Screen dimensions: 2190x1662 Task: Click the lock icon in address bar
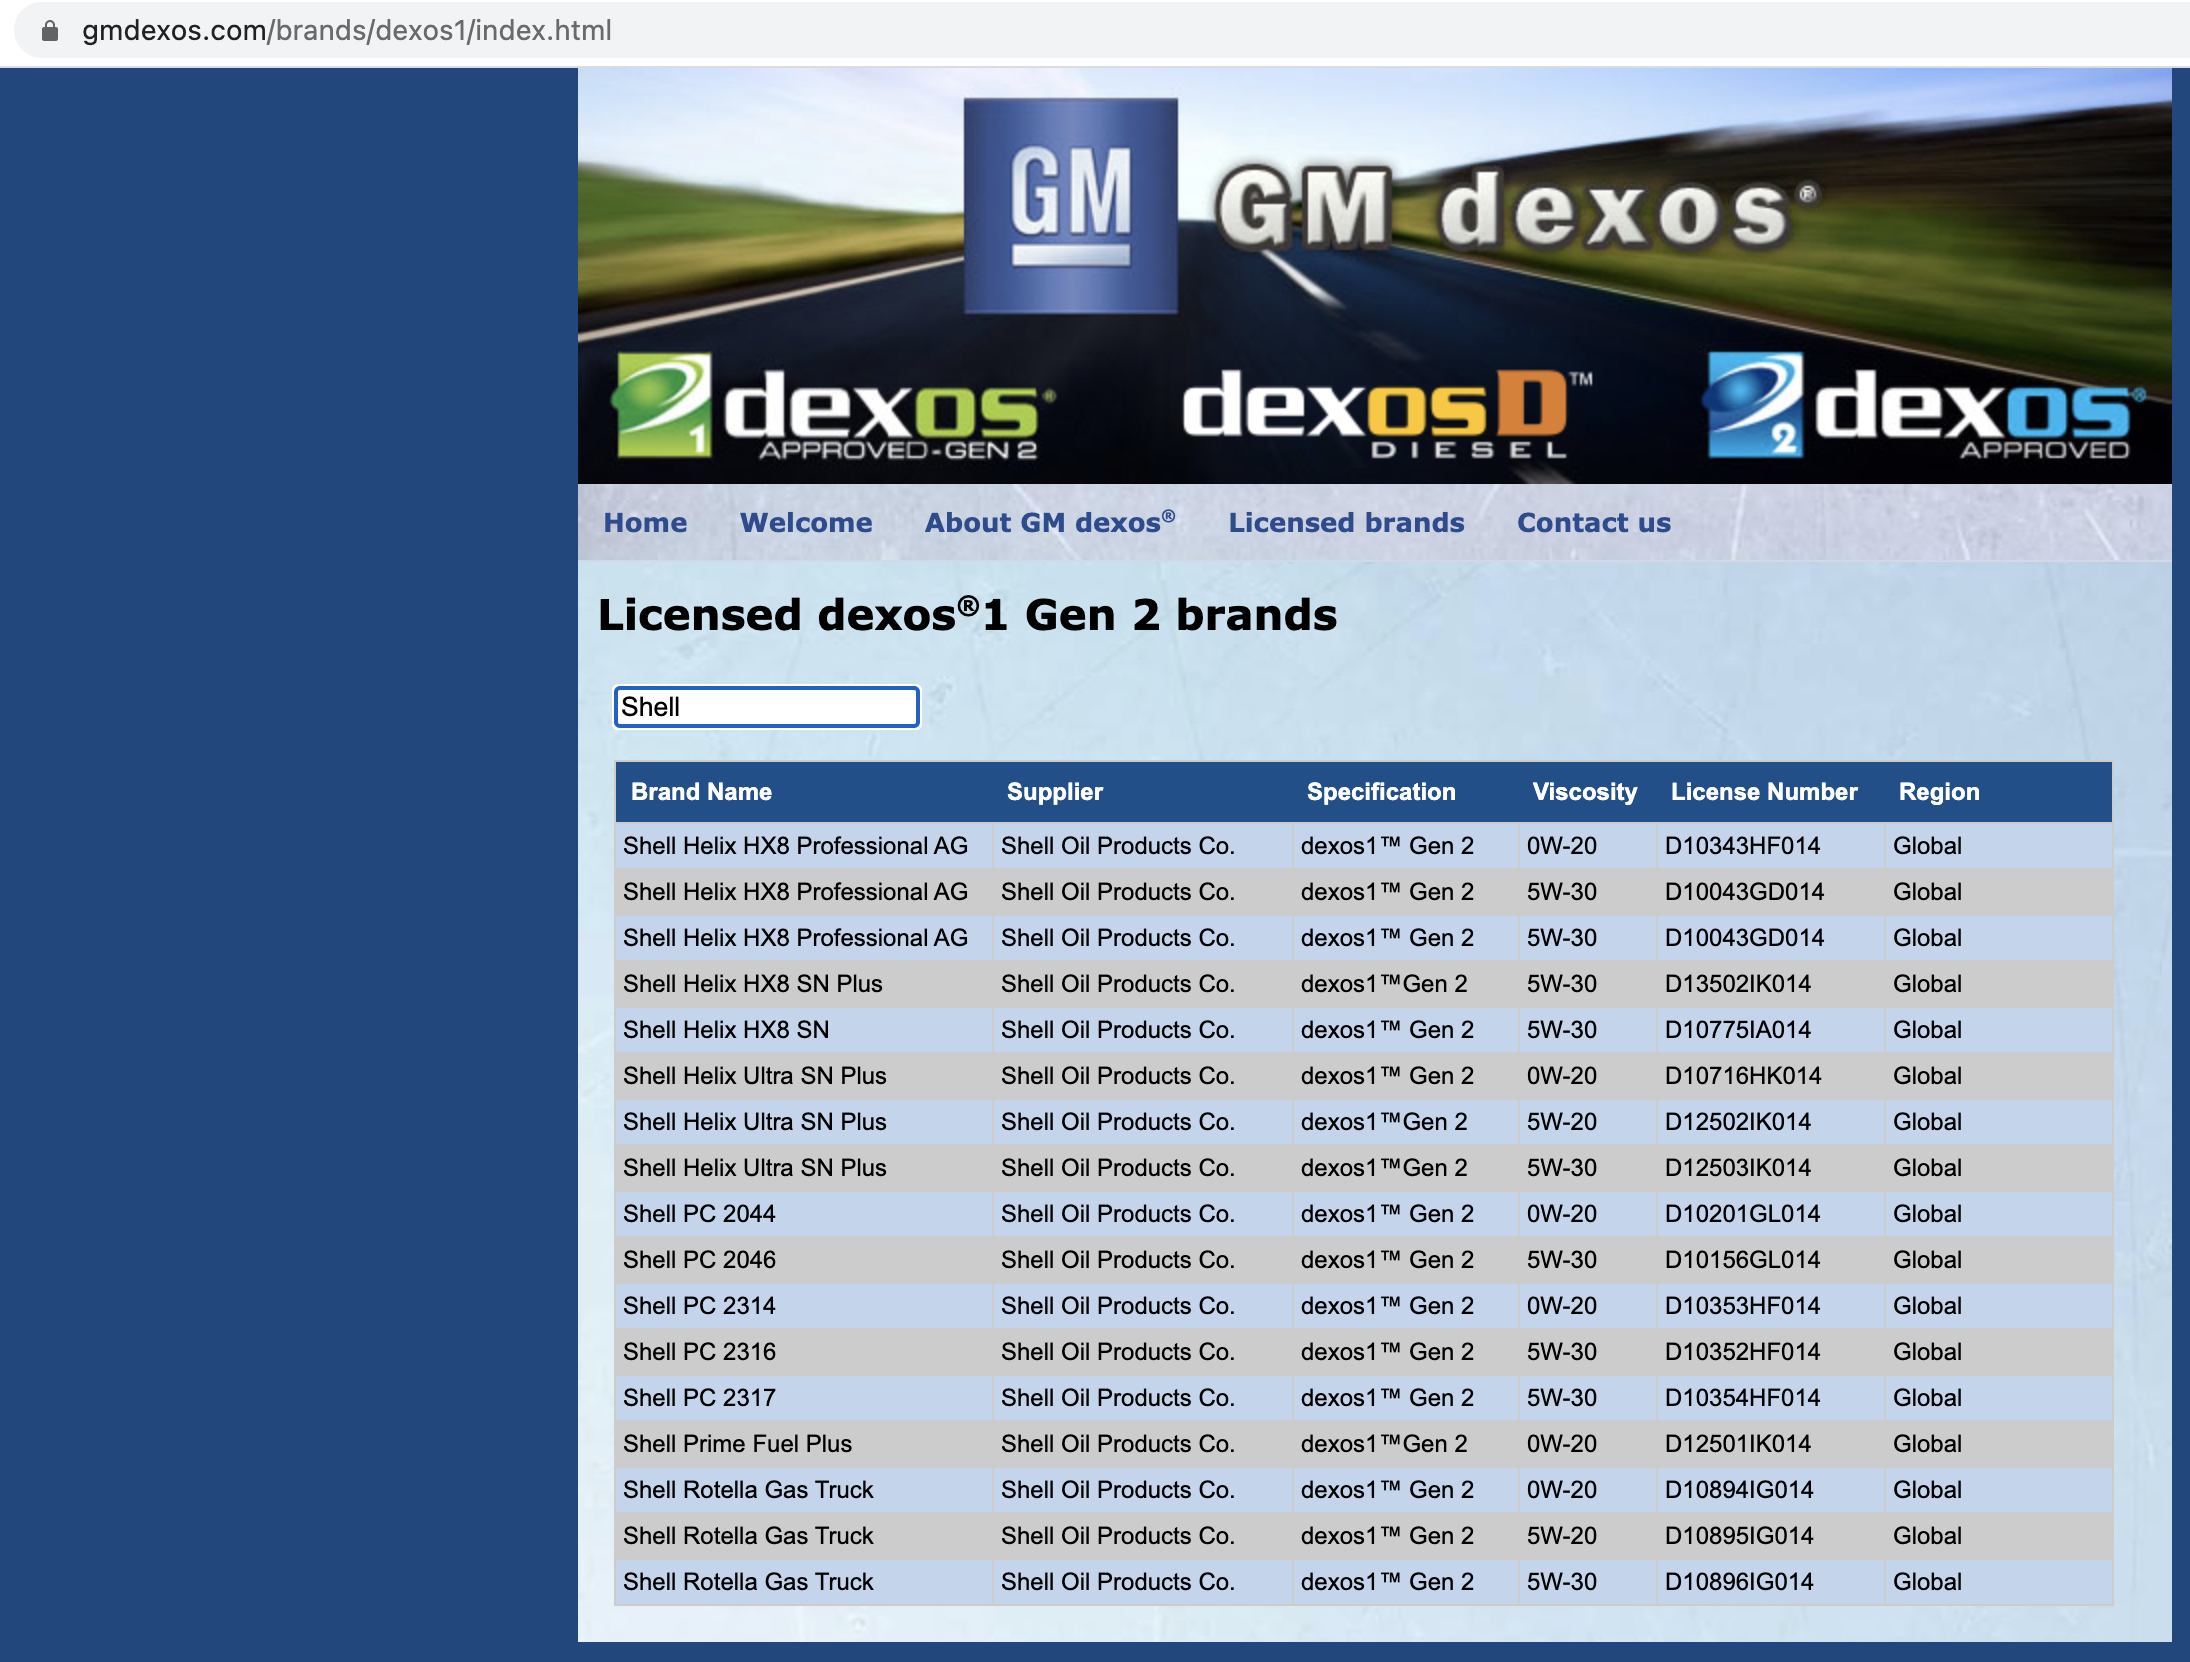pos(50,31)
